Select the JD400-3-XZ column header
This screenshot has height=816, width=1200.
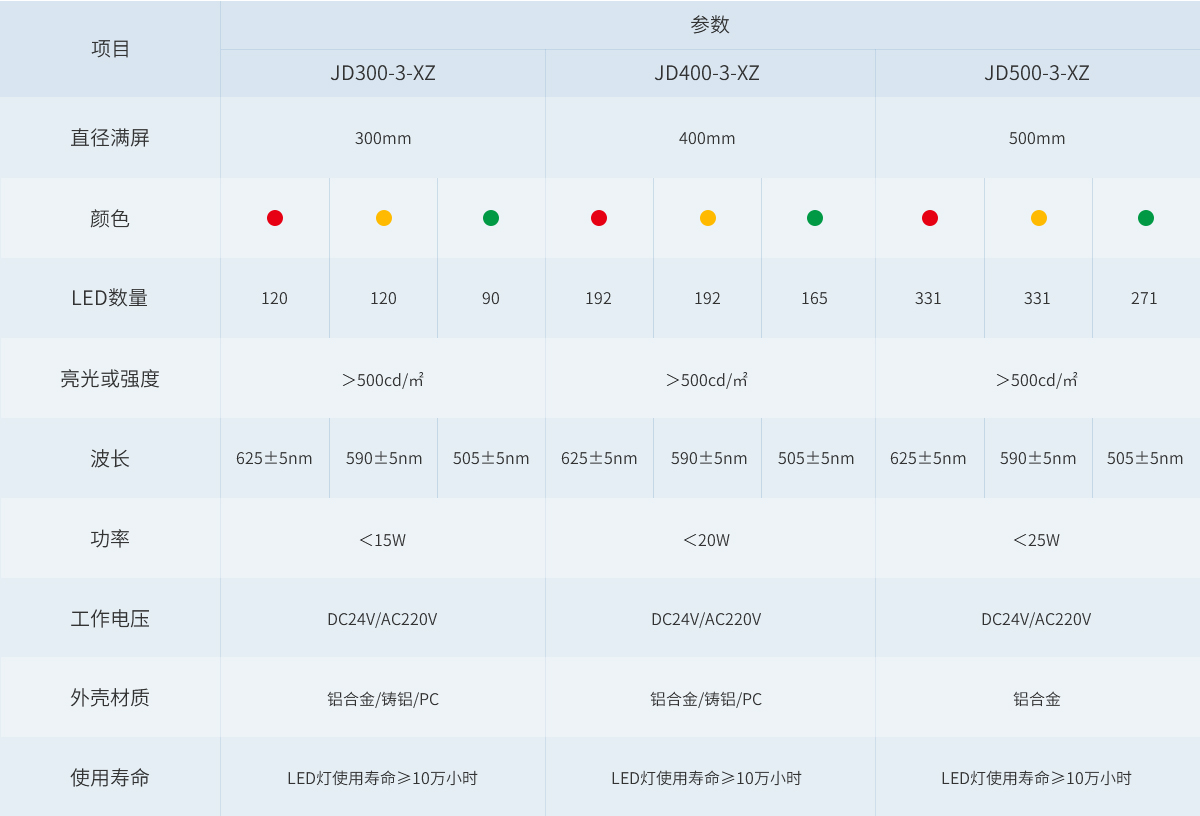pyautogui.click(x=707, y=72)
